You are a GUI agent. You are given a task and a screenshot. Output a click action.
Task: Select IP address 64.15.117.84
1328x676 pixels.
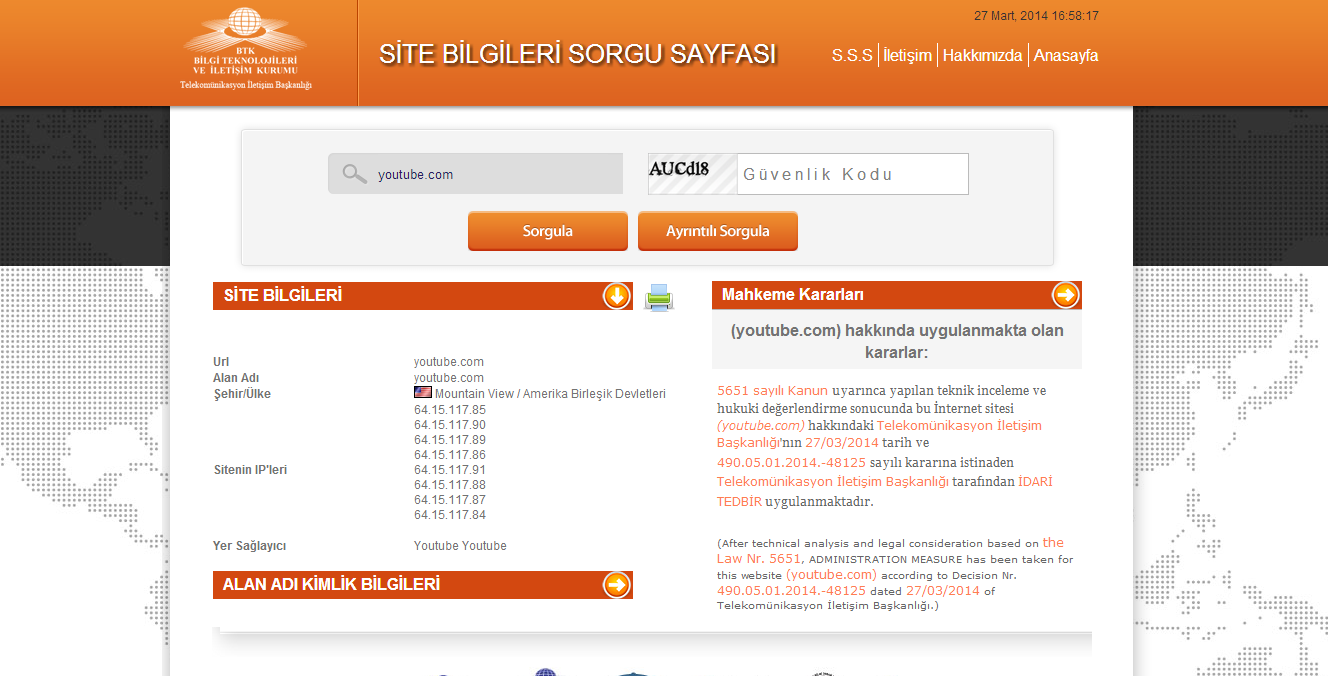(450, 515)
